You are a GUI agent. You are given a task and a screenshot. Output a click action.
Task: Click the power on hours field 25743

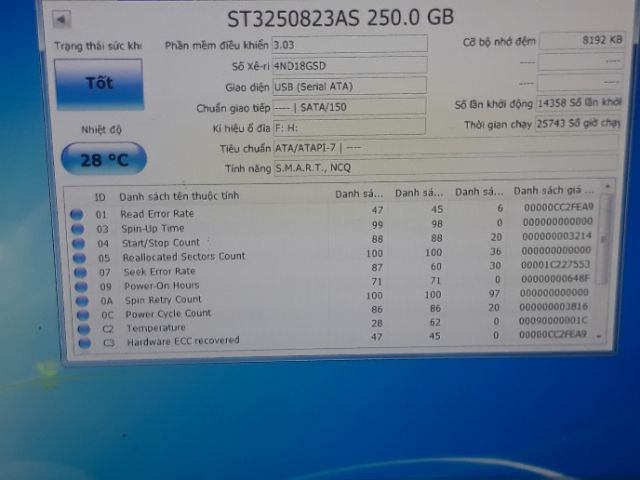(x=577, y=123)
